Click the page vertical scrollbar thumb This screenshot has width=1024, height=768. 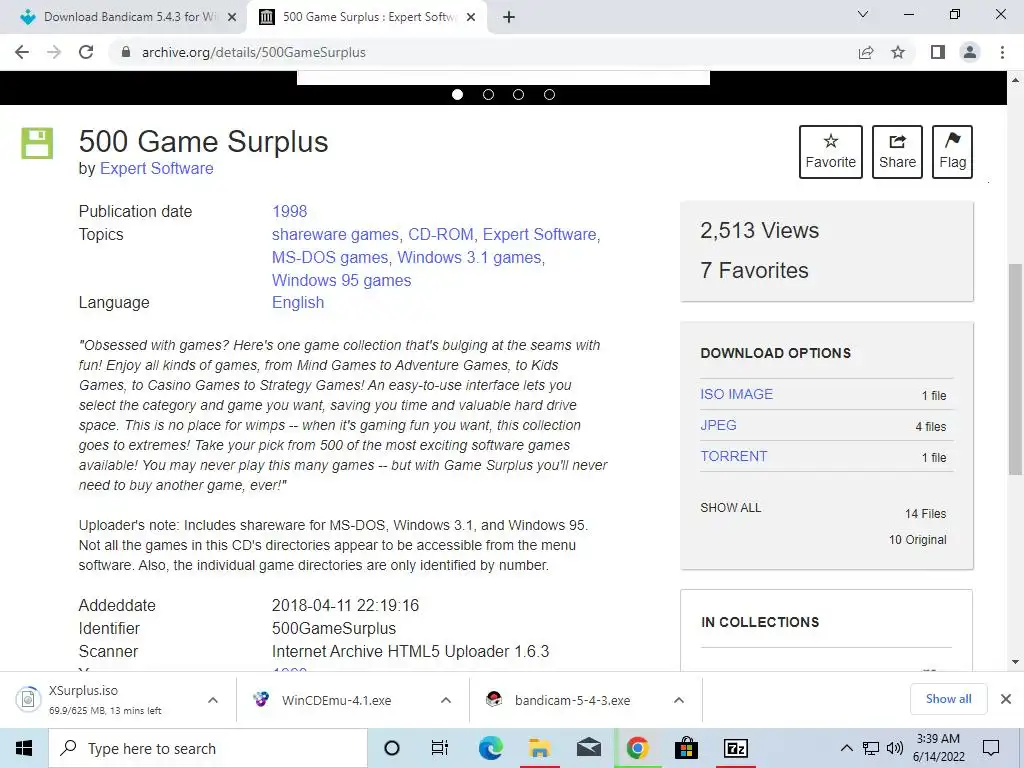[x=1015, y=369]
